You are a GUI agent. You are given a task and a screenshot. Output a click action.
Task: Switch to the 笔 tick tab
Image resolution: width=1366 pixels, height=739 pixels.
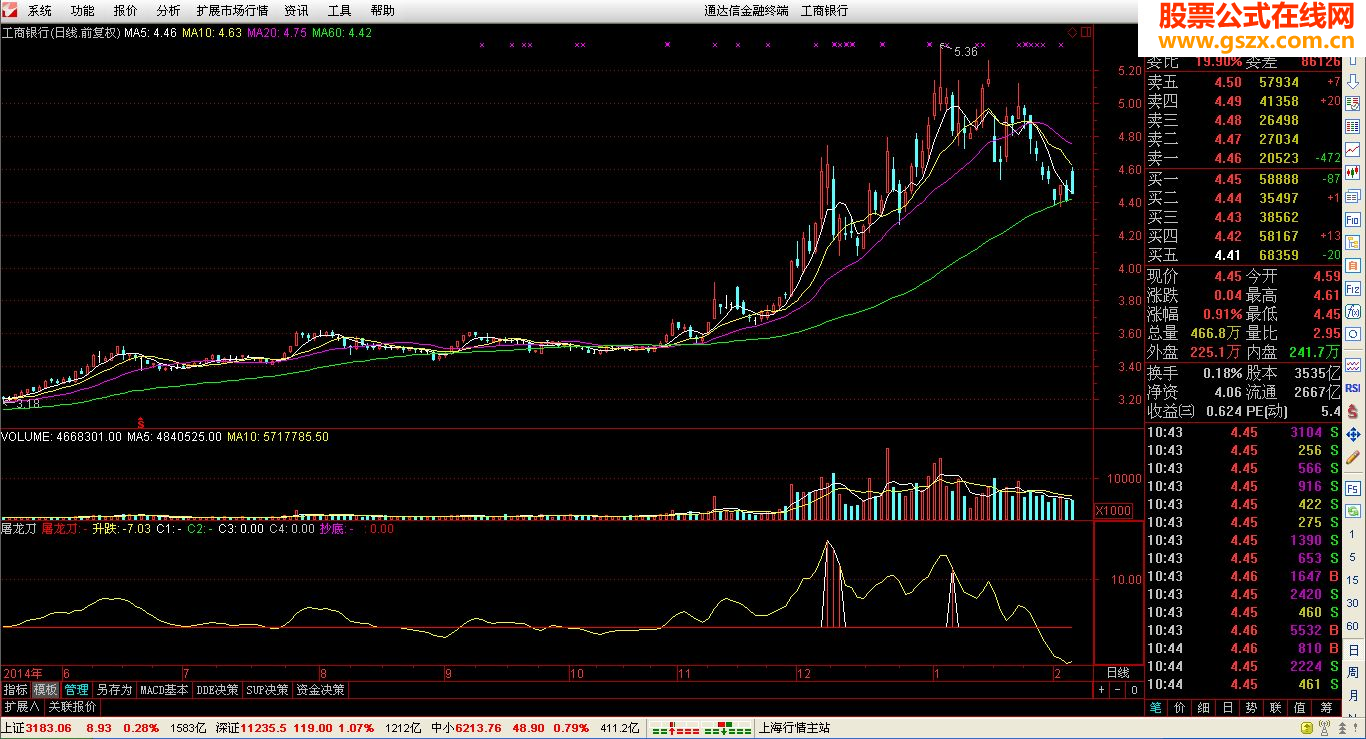coord(1155,707)
